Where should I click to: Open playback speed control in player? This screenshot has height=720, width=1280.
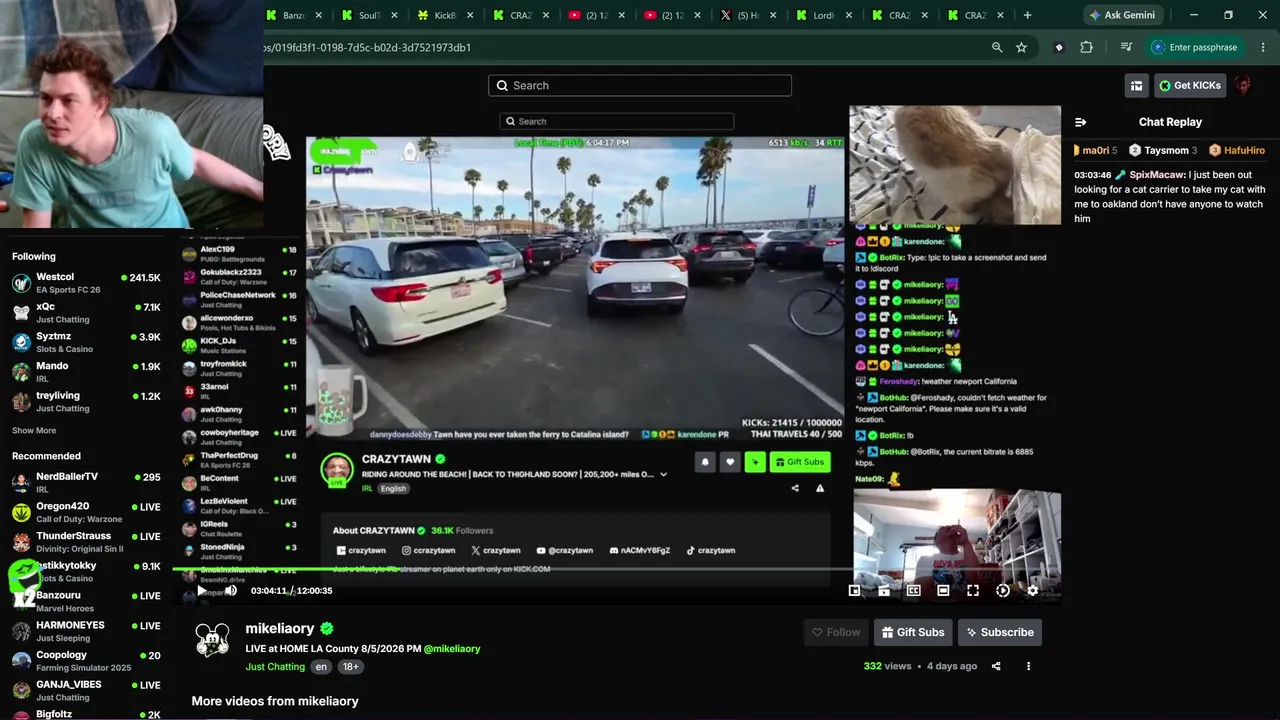point(1003,591)
